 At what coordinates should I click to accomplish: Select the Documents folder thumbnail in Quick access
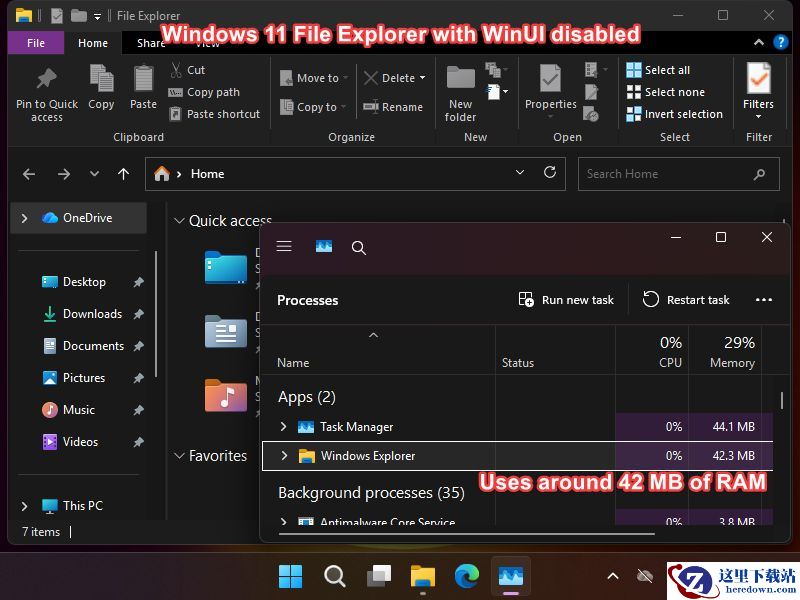226,332
